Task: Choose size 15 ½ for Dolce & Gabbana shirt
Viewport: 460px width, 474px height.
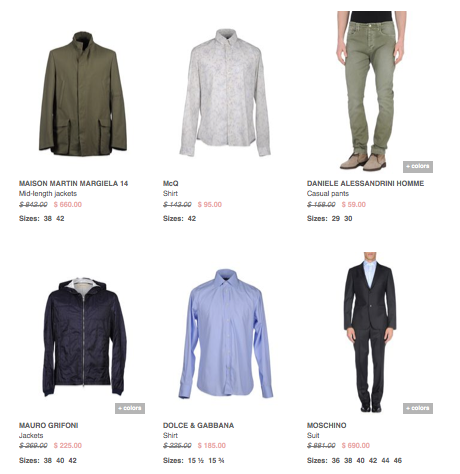Action: [x=196, y=460]
